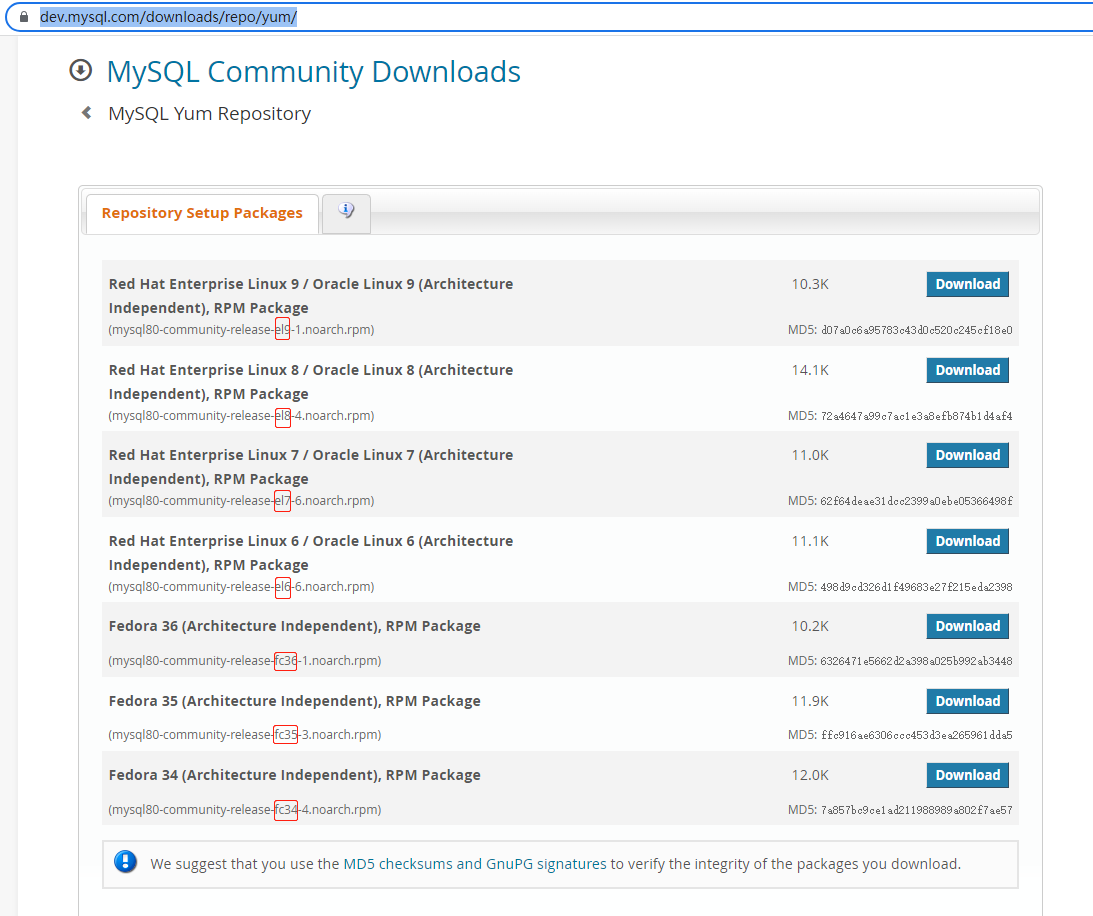Click the fc36-1.noarch.rpm file name text
The width and height of the screenshot is (1093, 916).
point(245,660)
